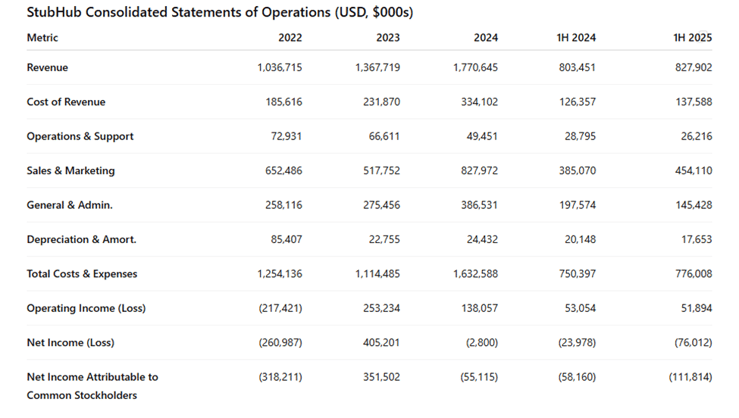Click cost of revenue cell 126,357
The height and width of the screenshot is (418, 739).
(x=577, y=102)
